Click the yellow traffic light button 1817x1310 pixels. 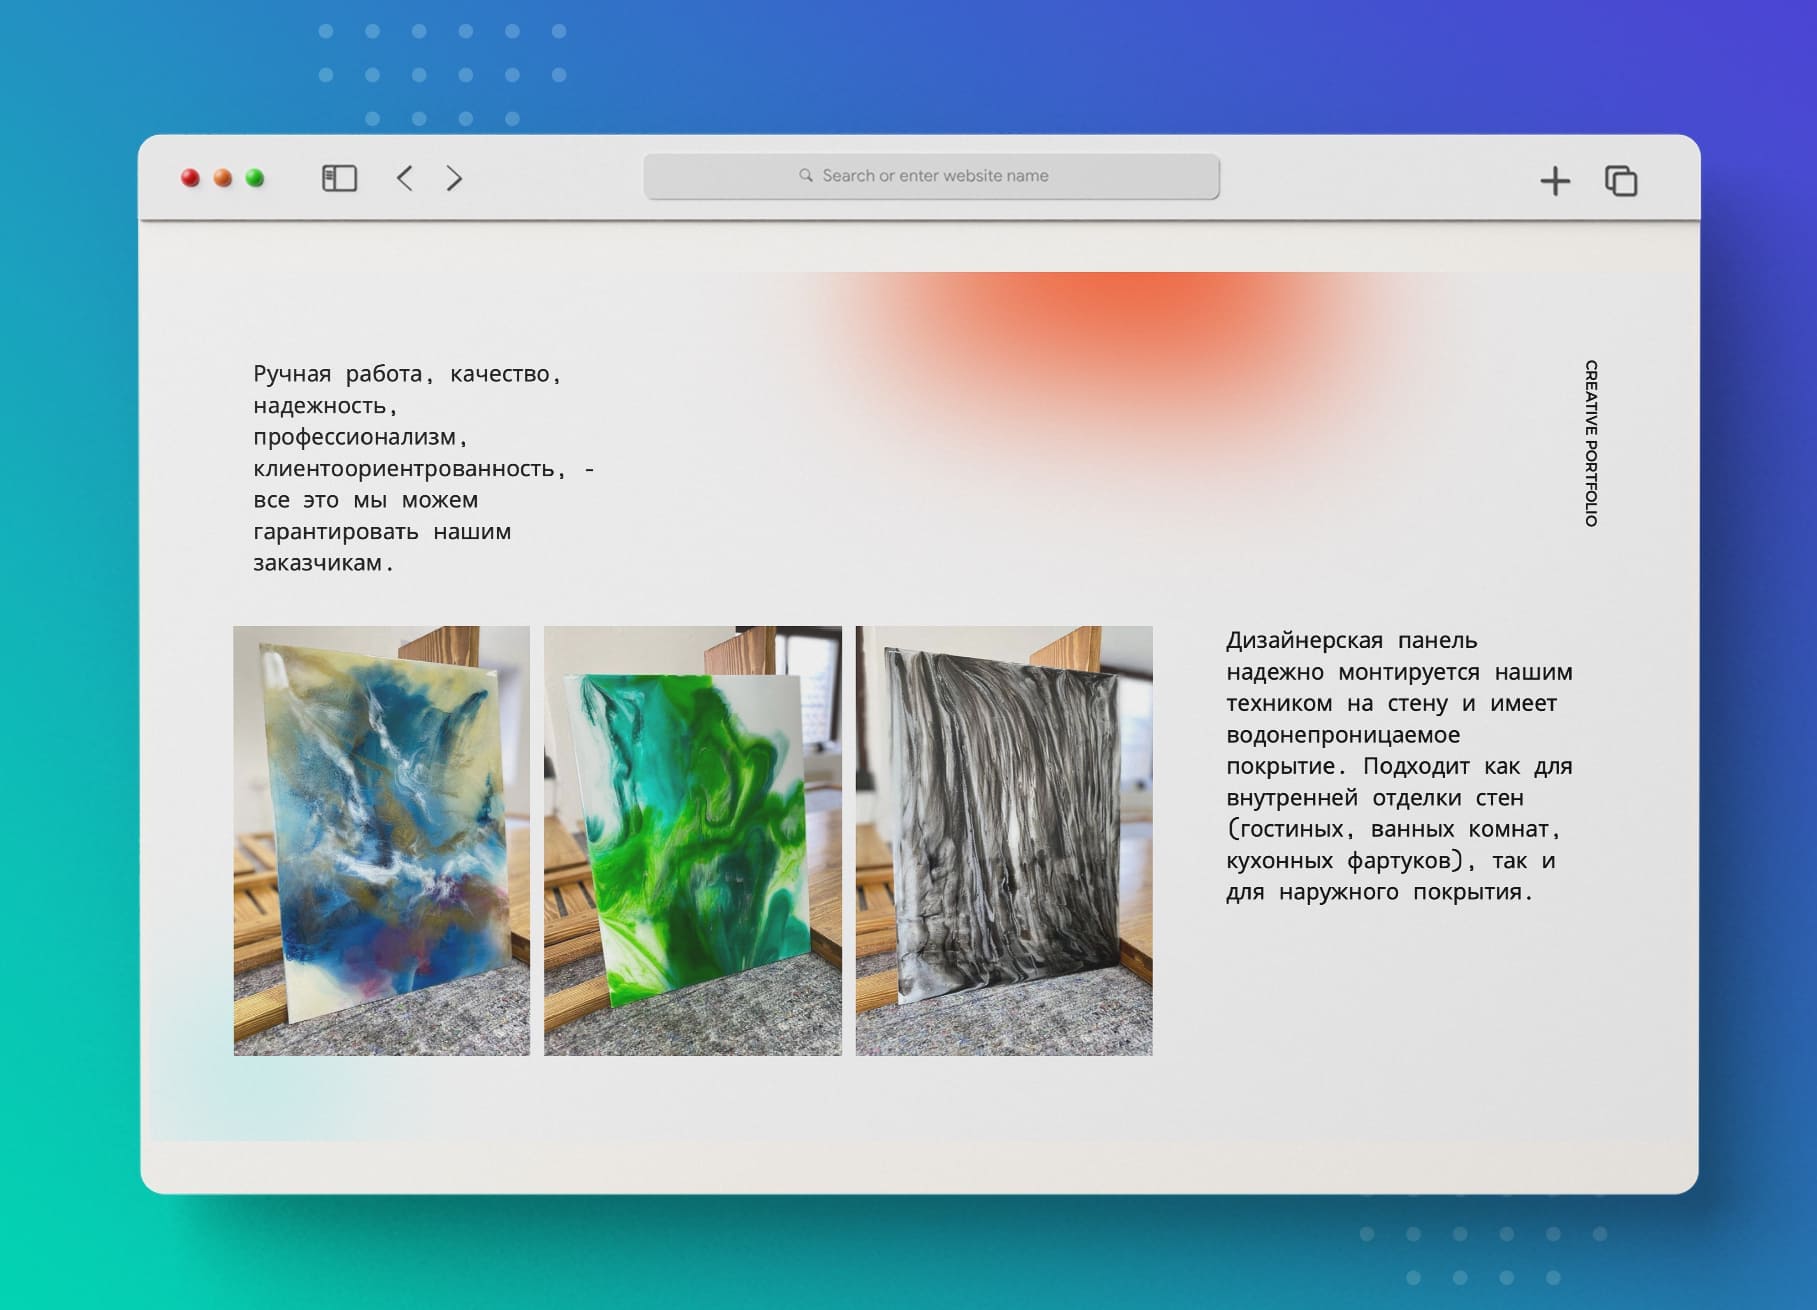[x=222, y=176]
